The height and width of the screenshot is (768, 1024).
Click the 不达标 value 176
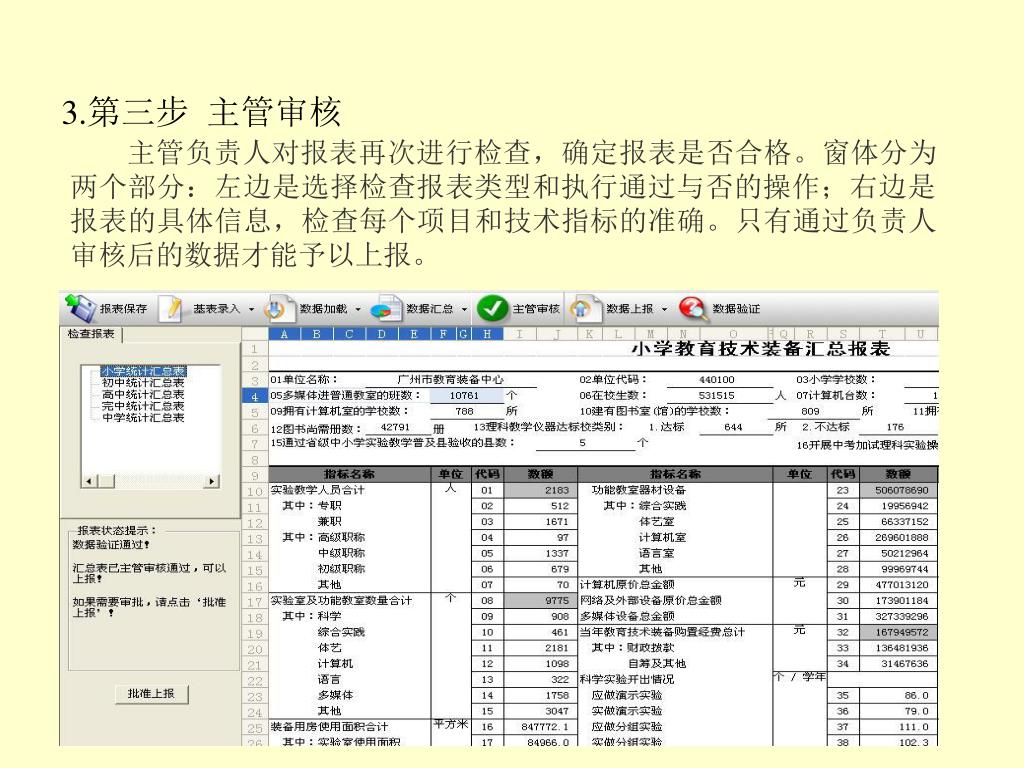[x=895, y=427]
